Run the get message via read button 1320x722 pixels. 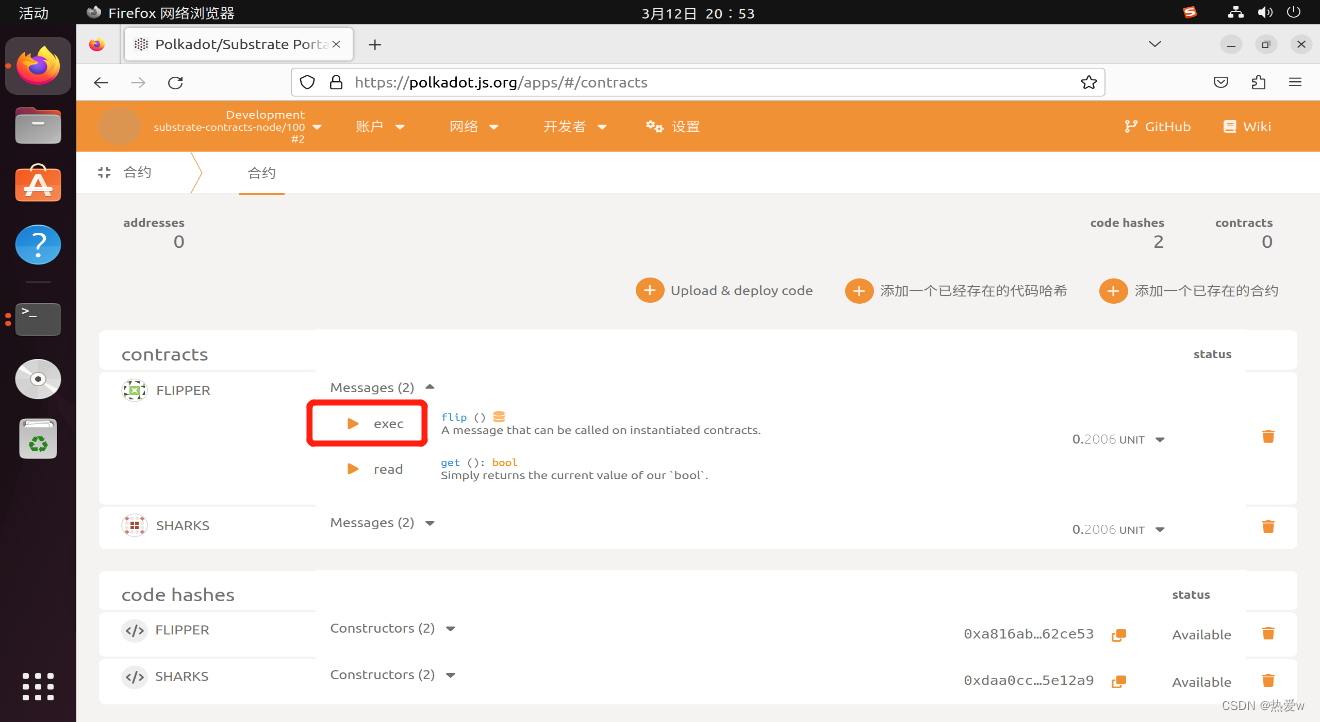tap(375, 469)
